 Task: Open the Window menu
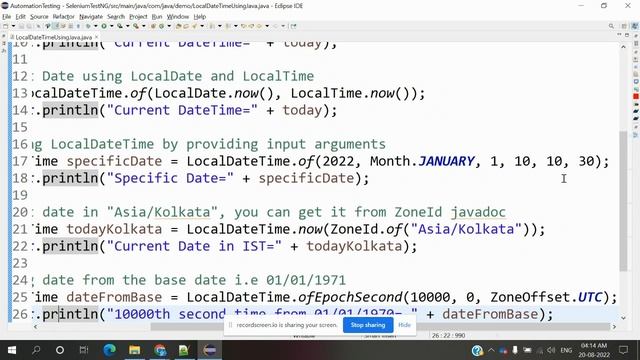tap(178, 17)
